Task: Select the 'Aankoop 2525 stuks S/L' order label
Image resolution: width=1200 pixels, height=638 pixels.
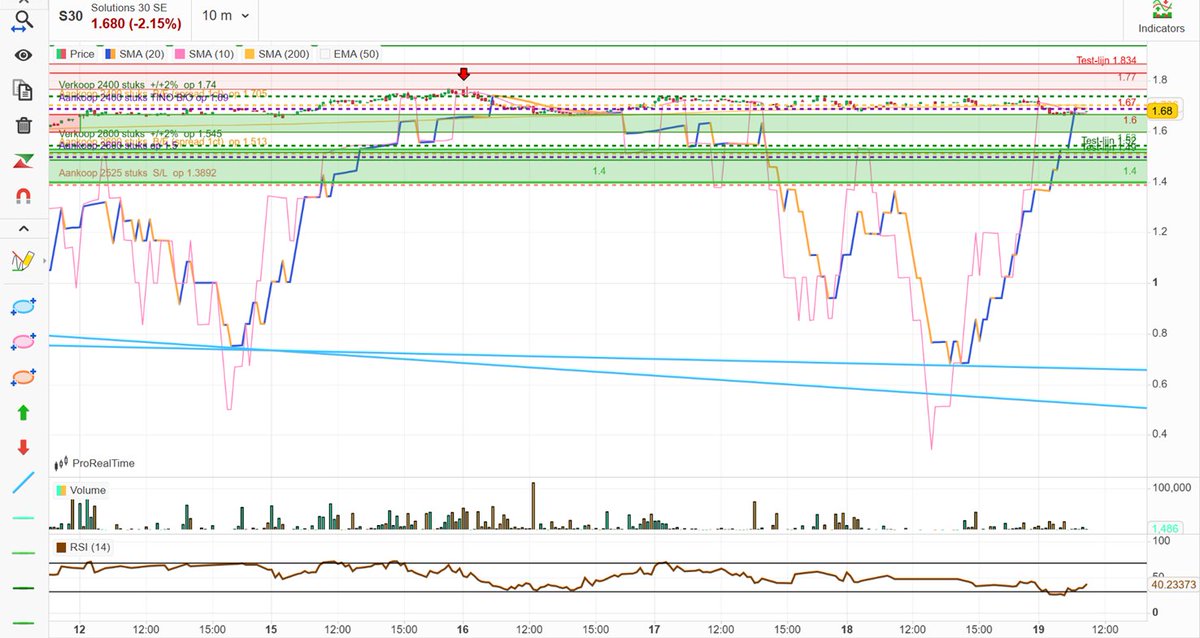Action: (x=137, y=173)
